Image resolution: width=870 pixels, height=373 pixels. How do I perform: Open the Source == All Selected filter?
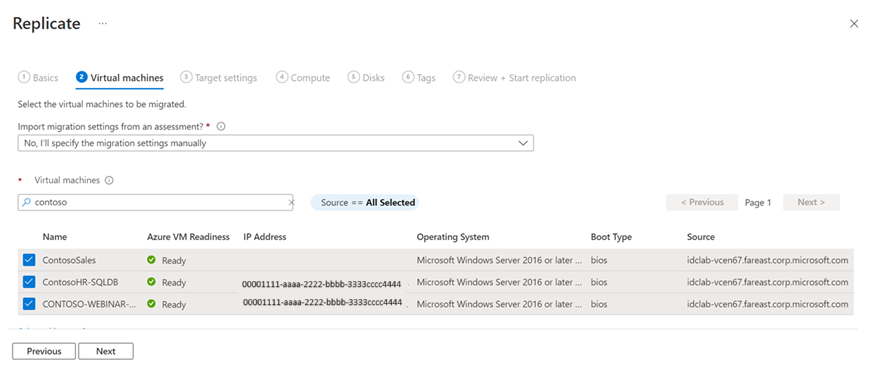(x=365, y=203)
